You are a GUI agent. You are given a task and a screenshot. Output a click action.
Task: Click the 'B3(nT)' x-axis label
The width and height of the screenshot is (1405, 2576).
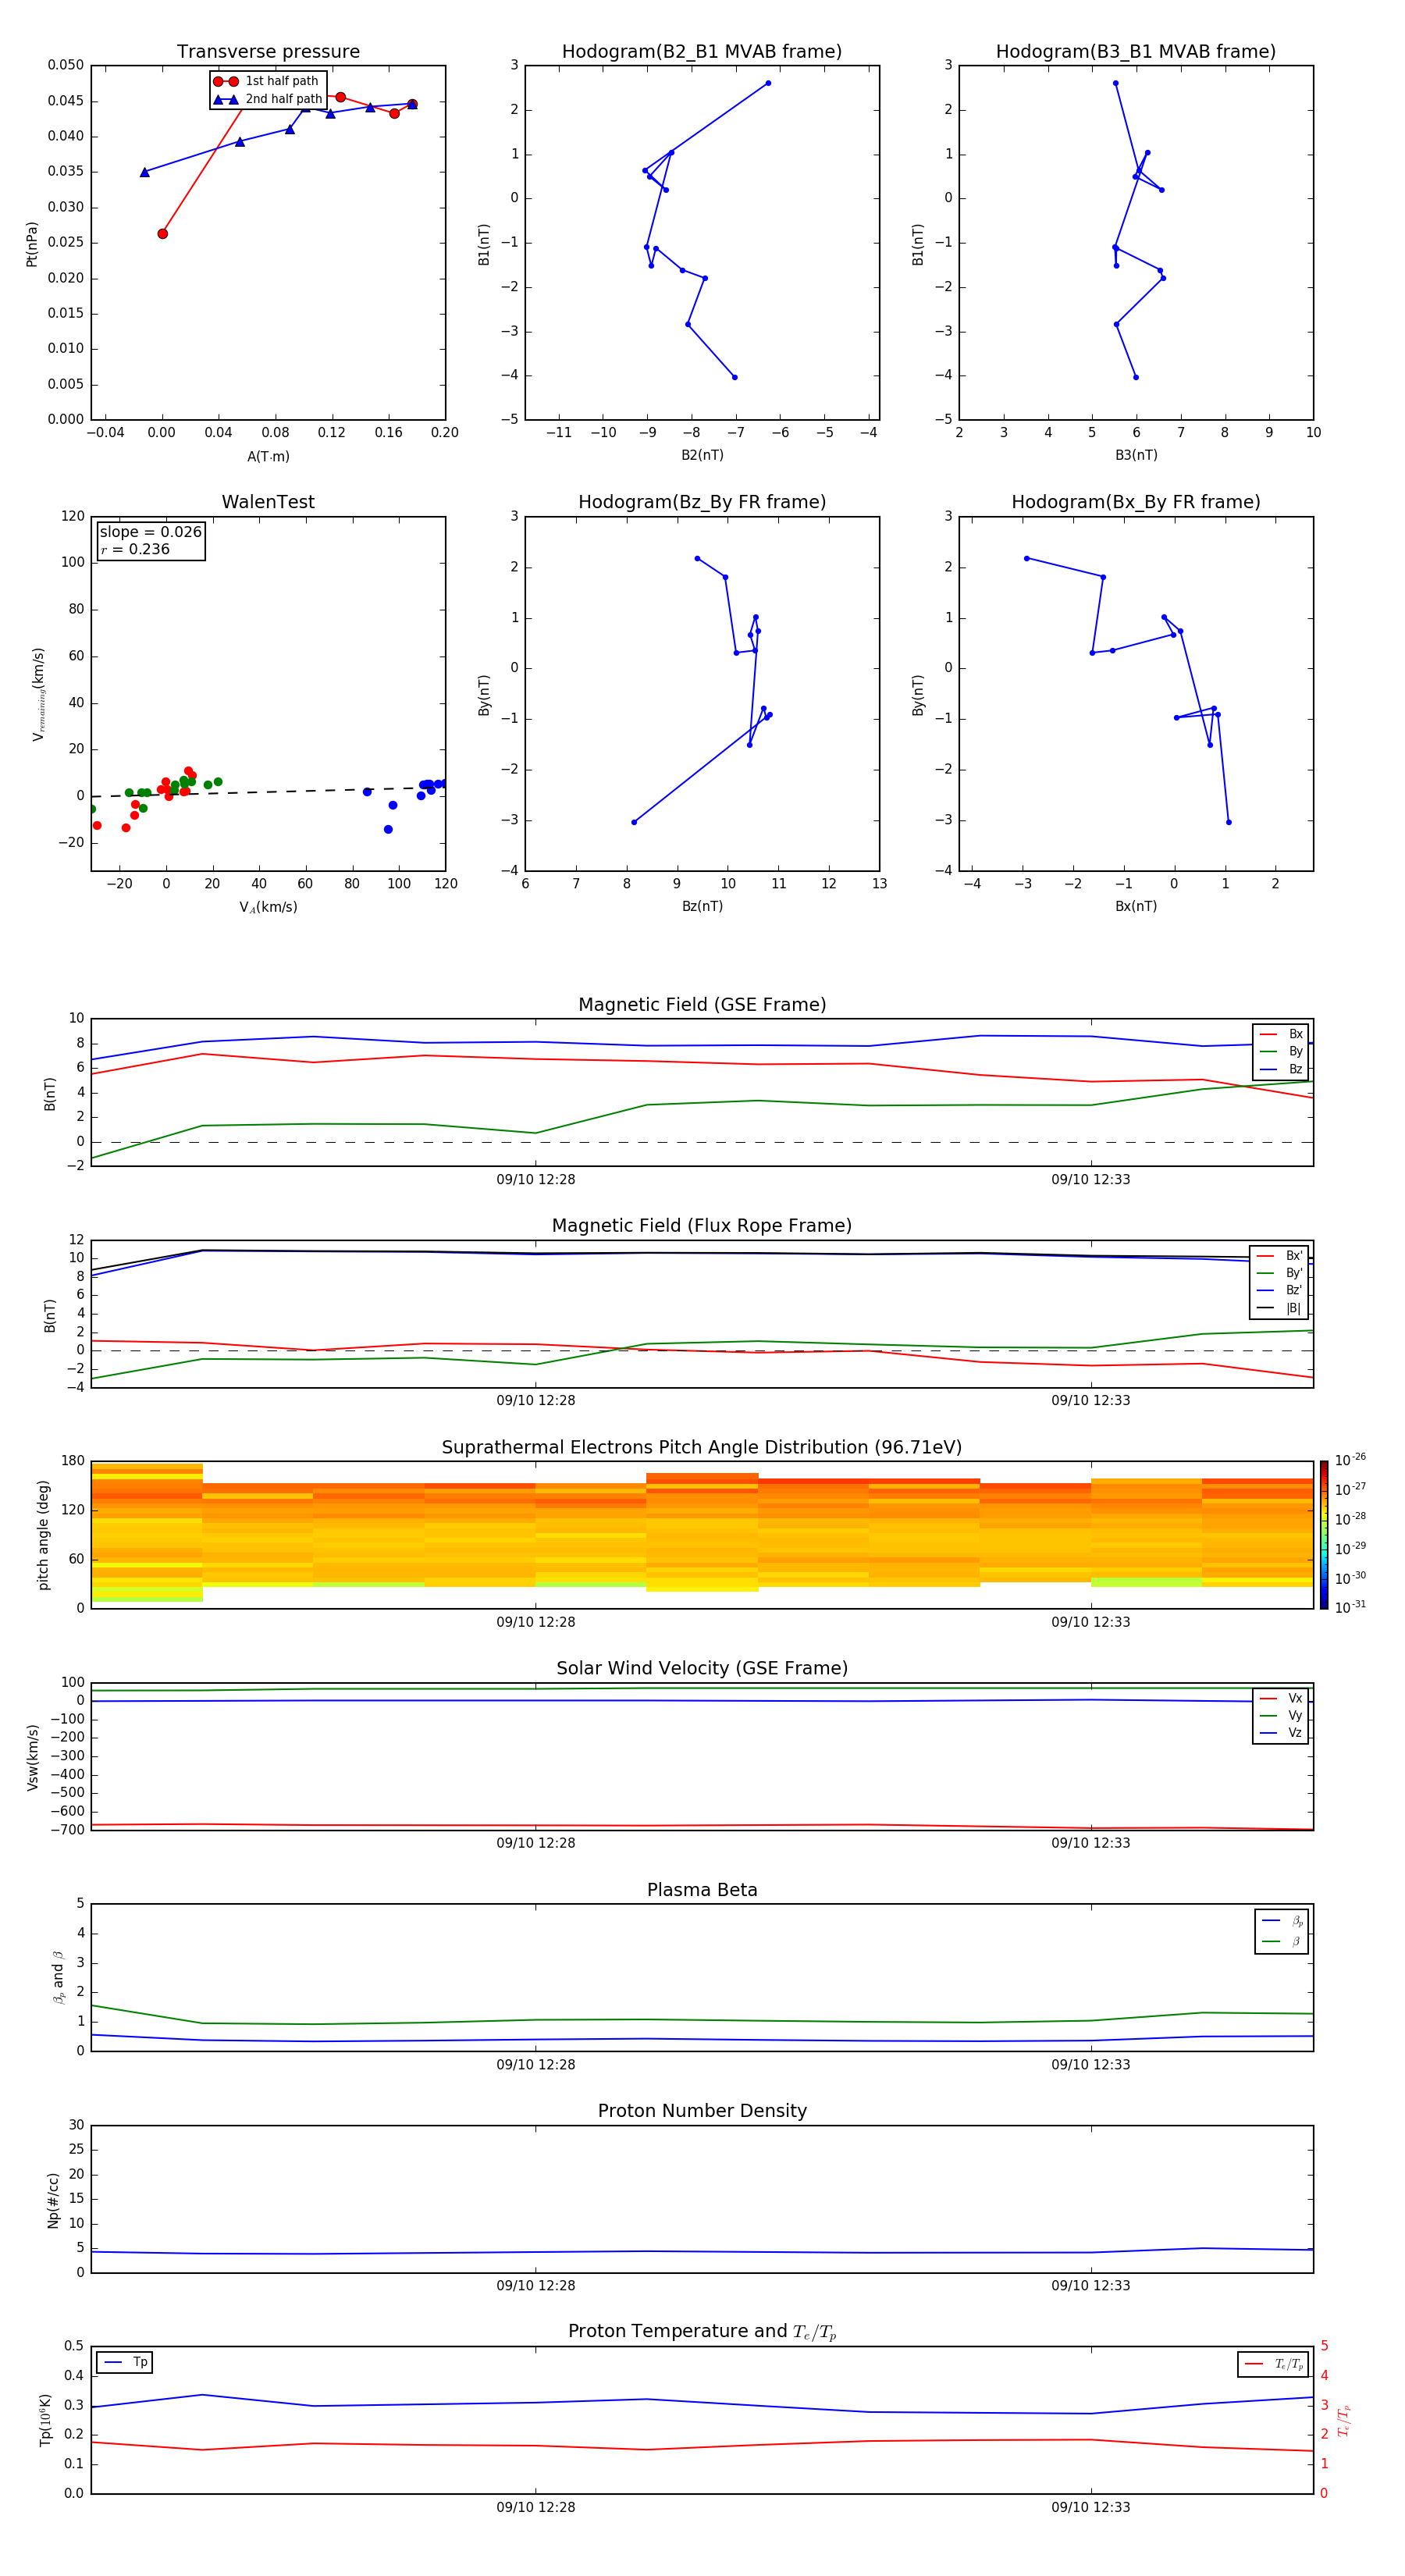pyautogui.click(x=1136, y=456)
